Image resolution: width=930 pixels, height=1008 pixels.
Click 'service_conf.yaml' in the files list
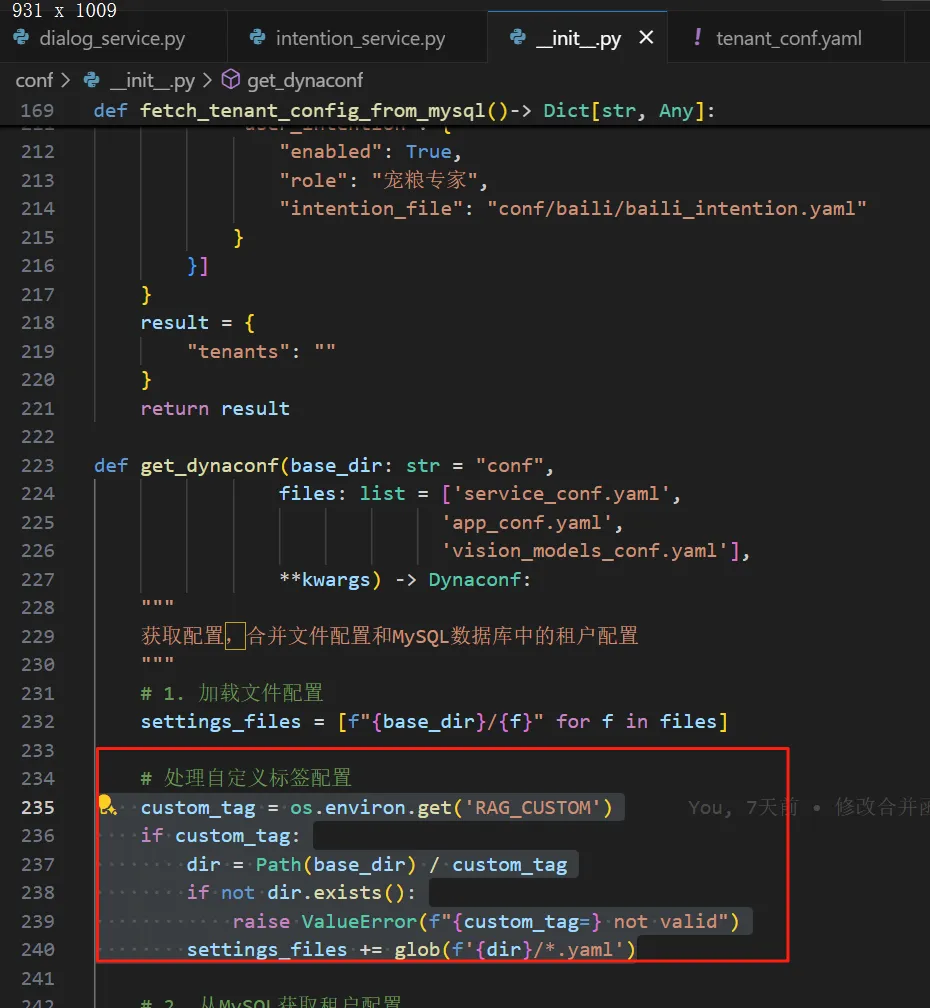tap(562, 494)
